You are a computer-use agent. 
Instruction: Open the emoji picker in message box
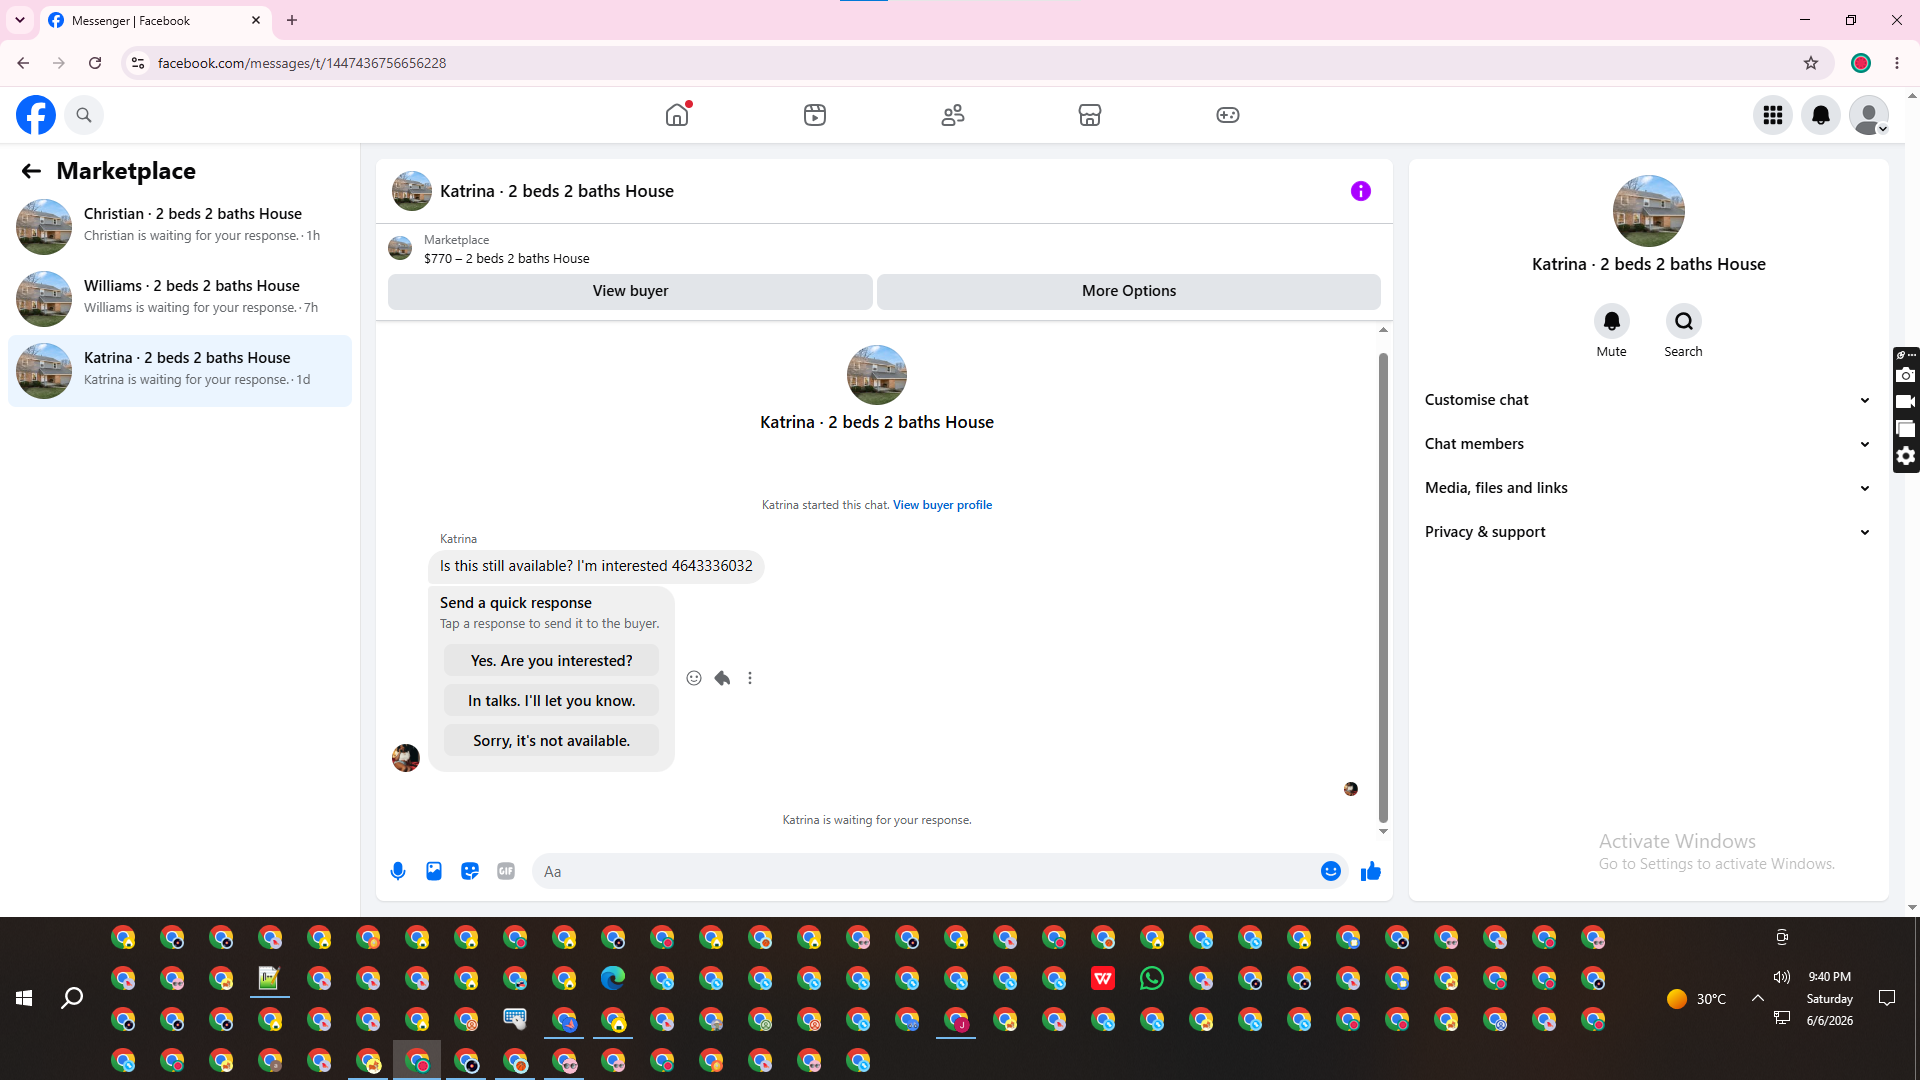[x=1331, y=871]
